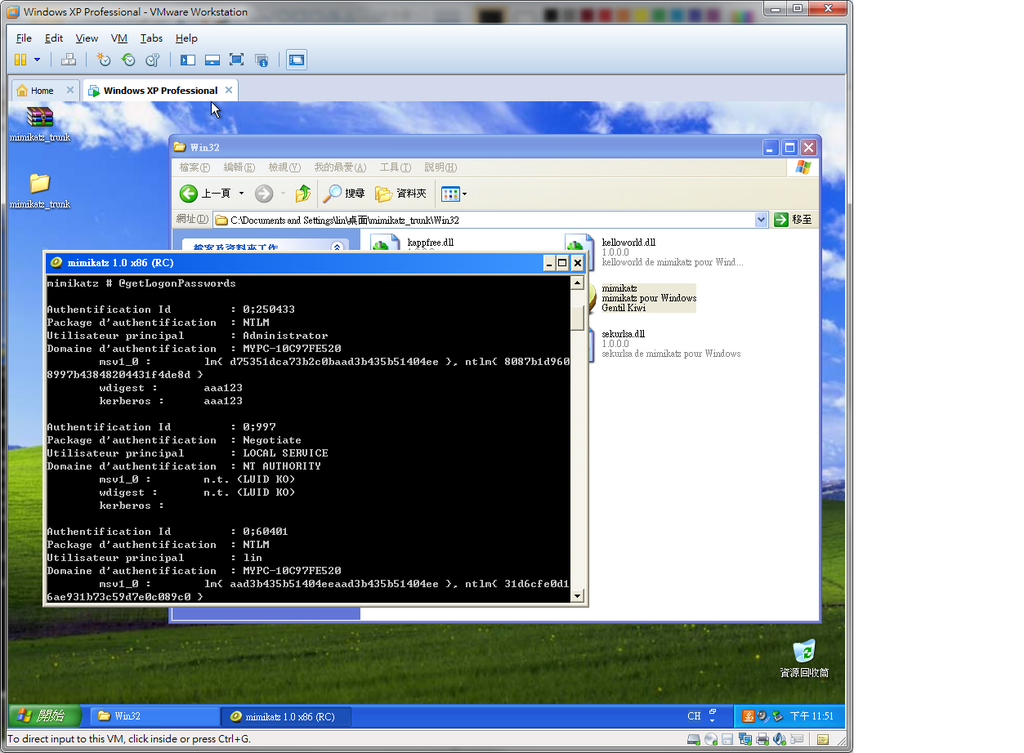Screen dimensions: 1024x753
Task: Click the Forward arrow in Win32 explorer toolbar
Action: coord(264,193)
